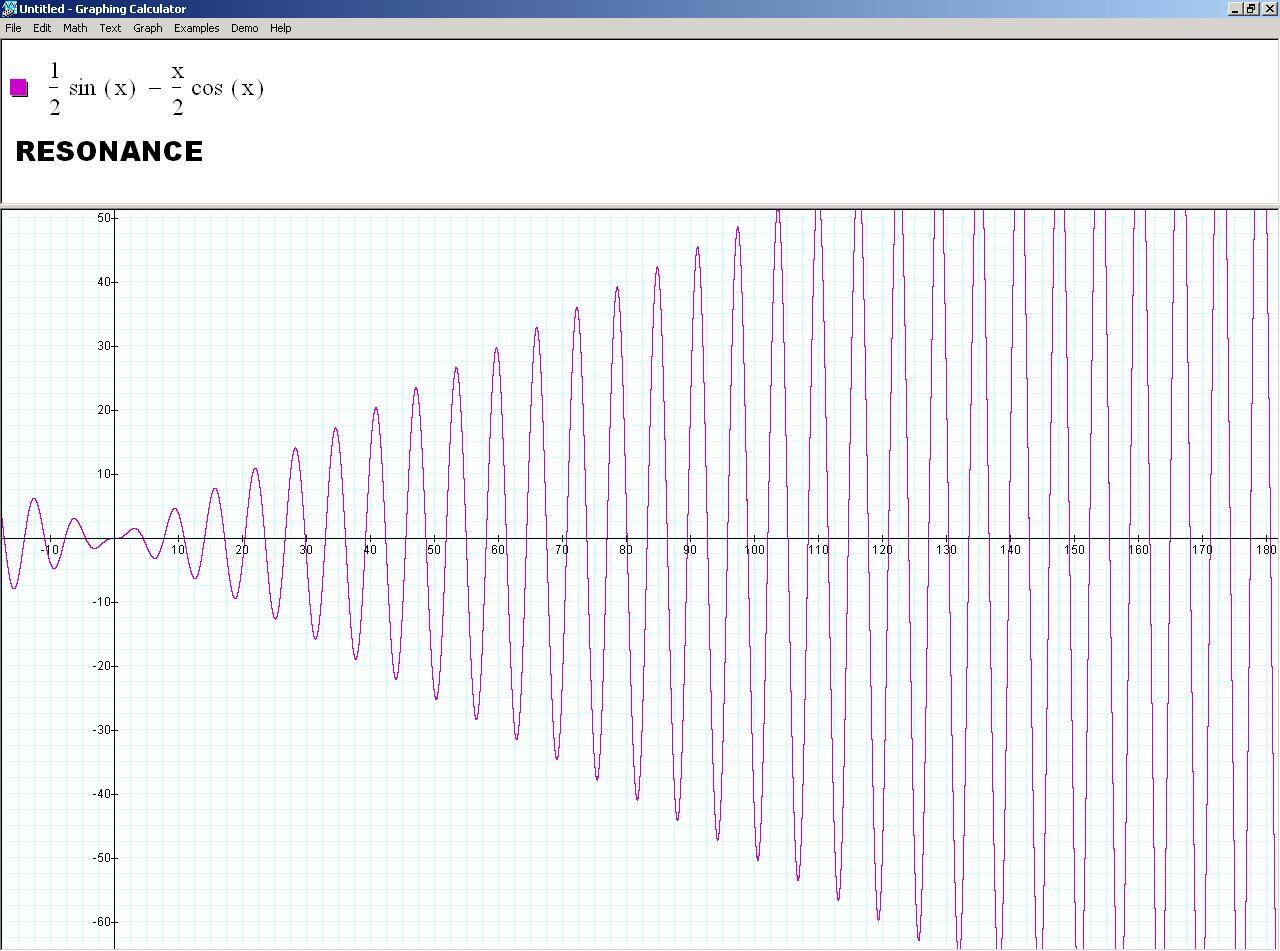Image resolution: width=1280 pixels, height=951 pixels.
Task: Click the magenta equation color swatch
Action: (19, 87)
